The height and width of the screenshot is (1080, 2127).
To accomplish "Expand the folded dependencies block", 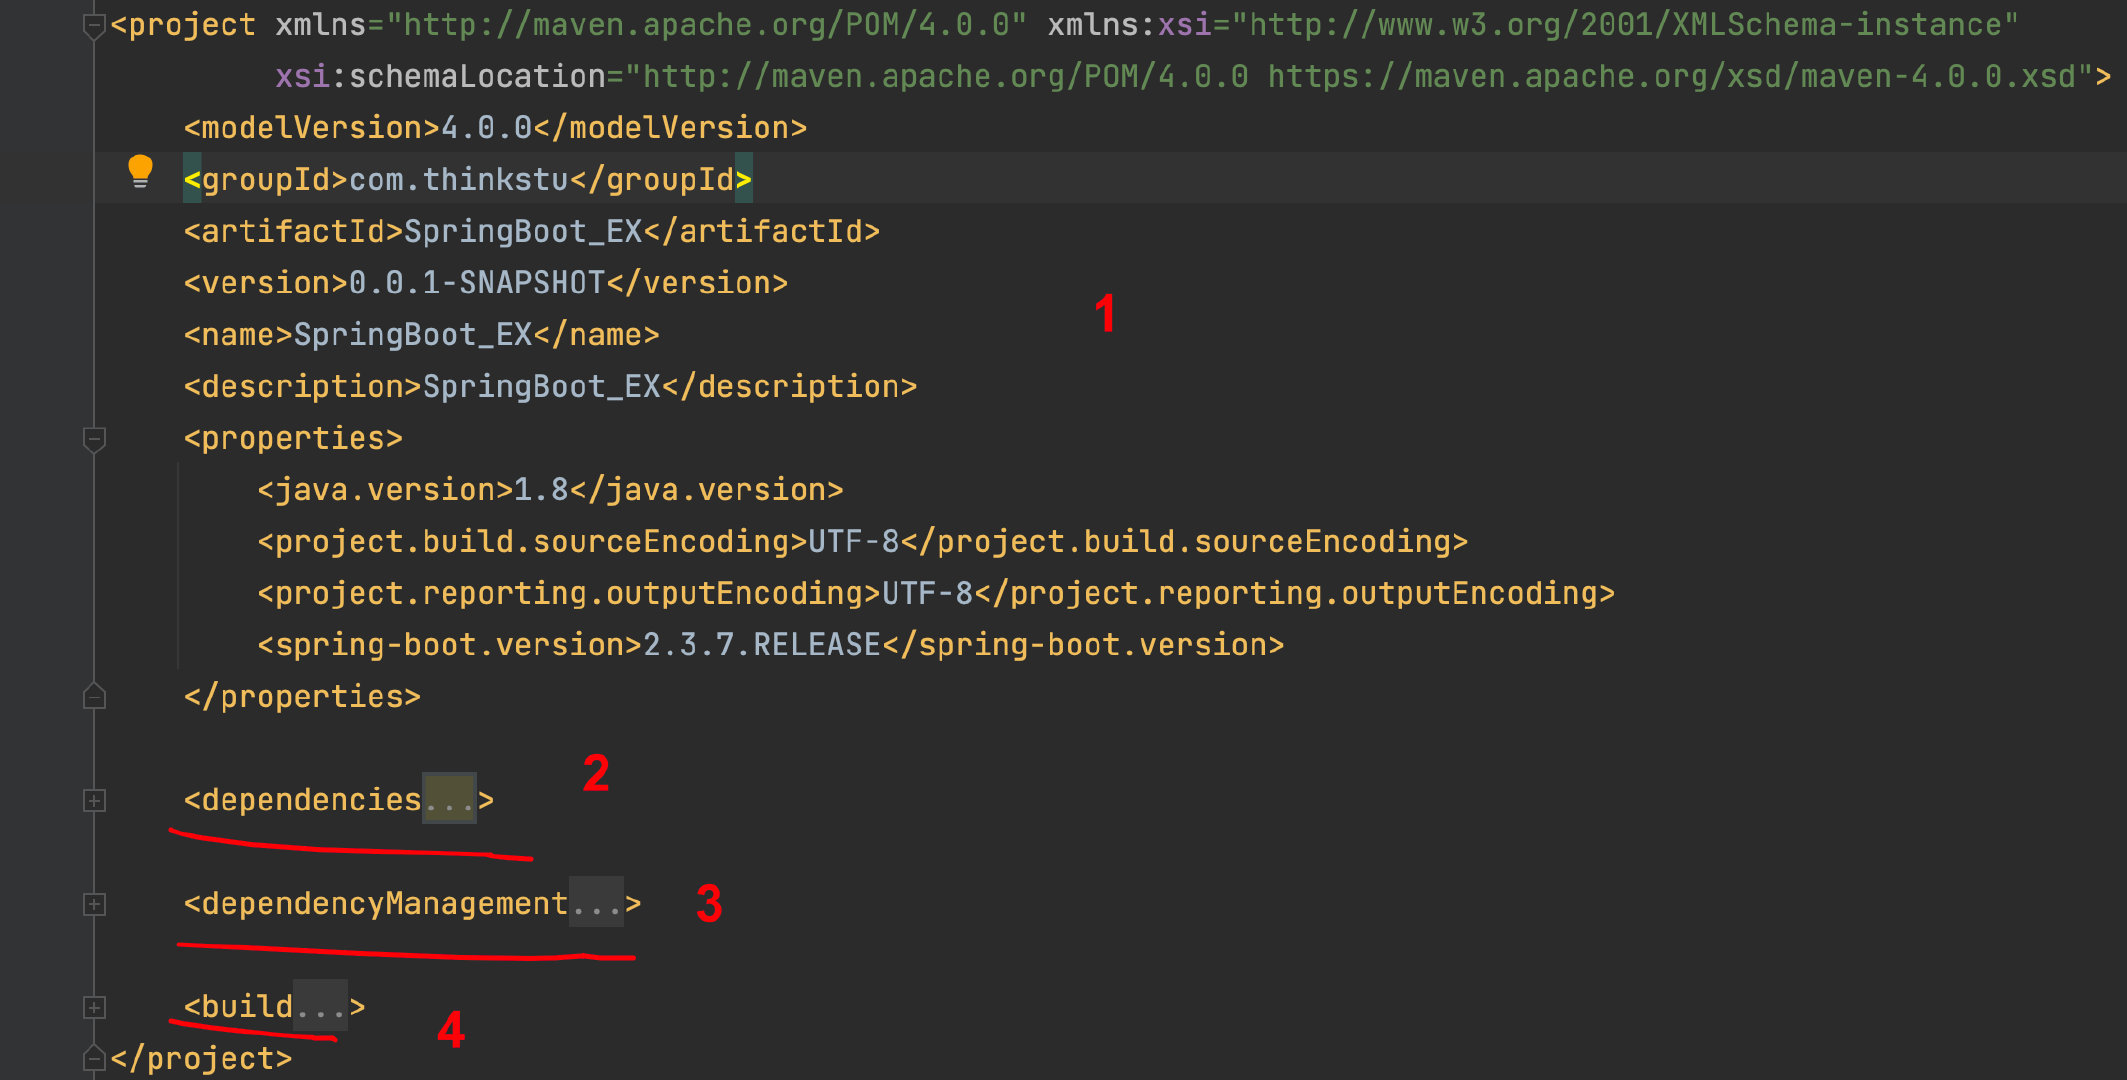I will [94, 800].
